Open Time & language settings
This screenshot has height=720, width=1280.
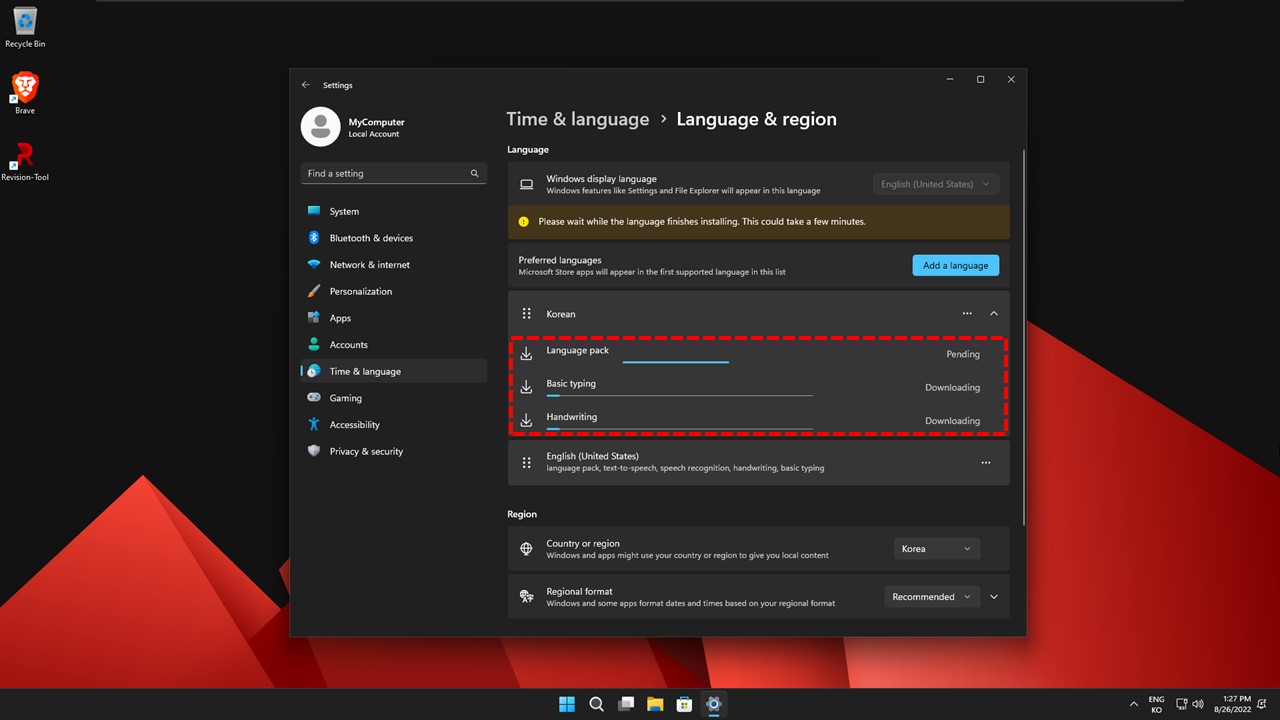[x=394, y=371]
